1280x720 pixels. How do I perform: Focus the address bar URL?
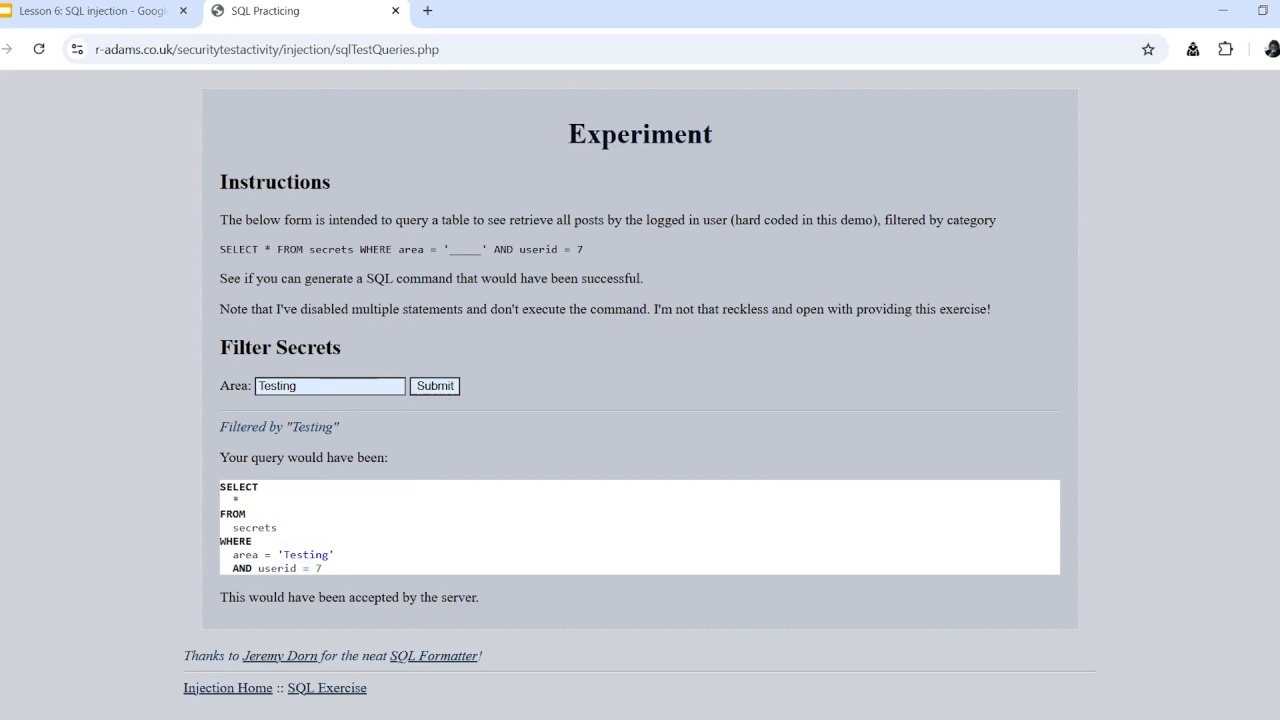[267, 49]
